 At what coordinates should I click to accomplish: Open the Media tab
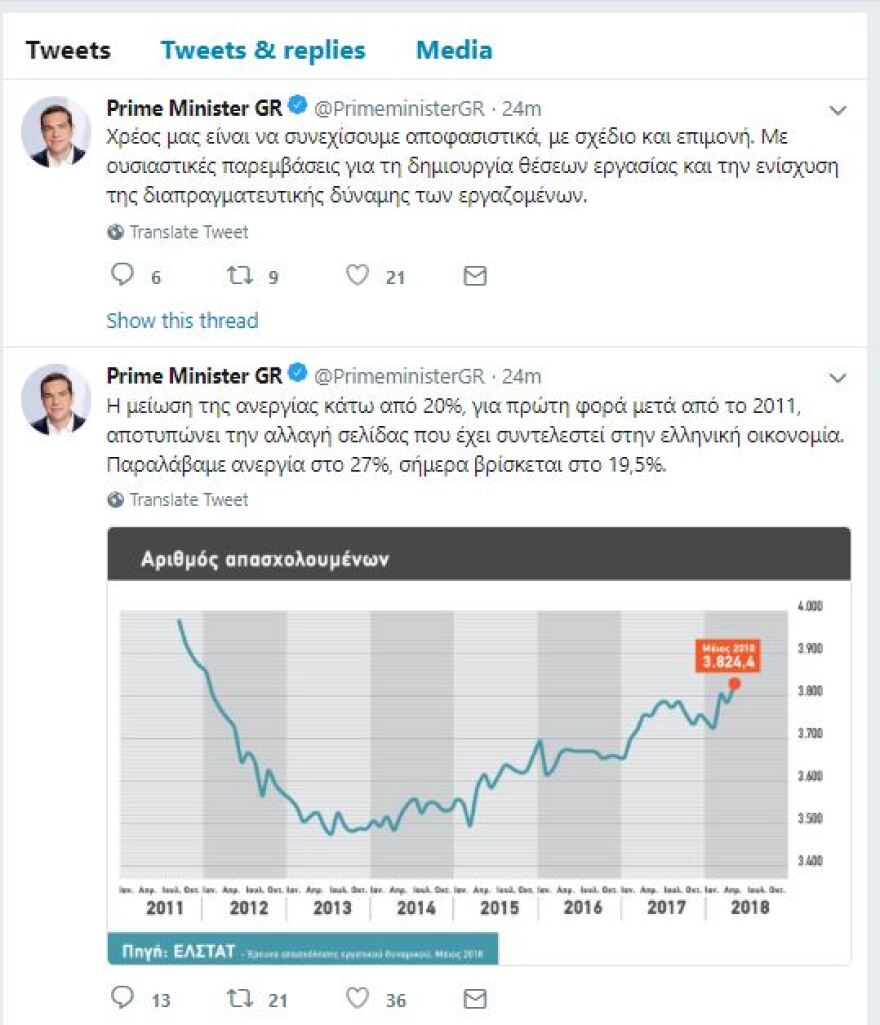(454, 49)
